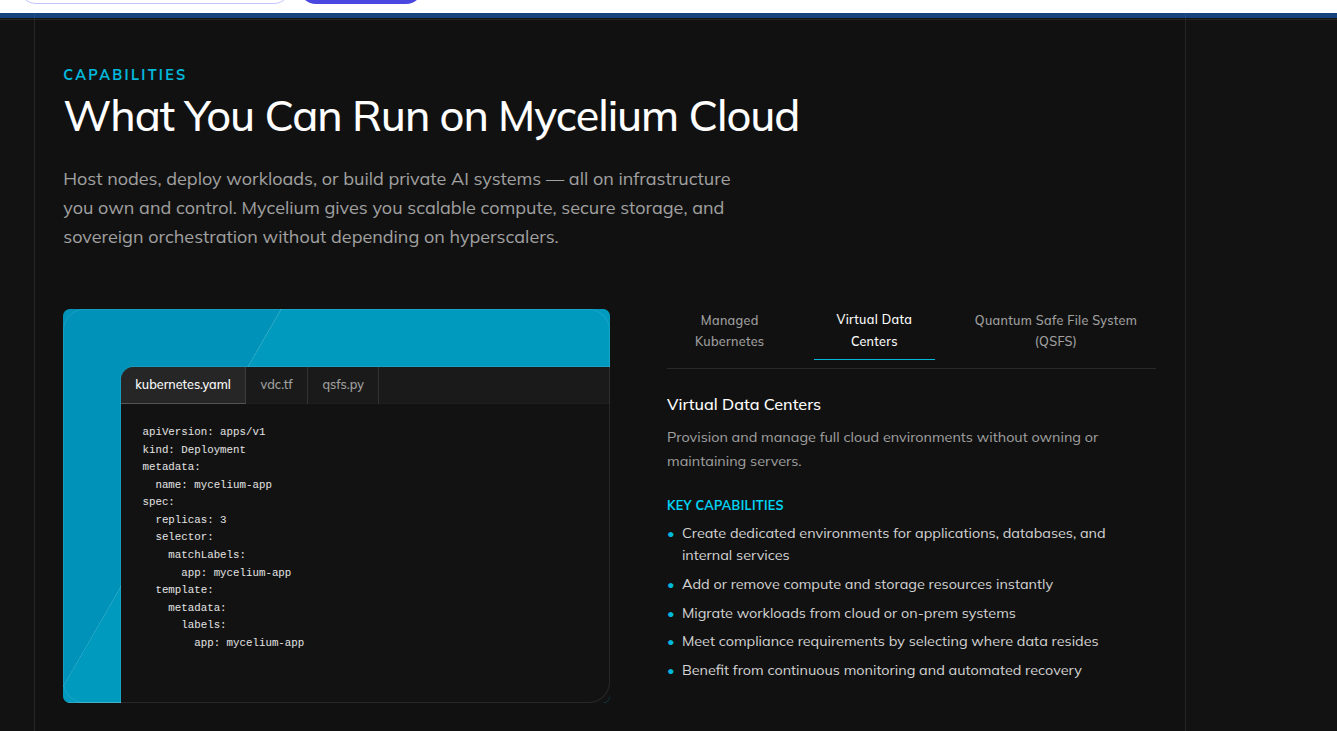Click the "replicas: 3" line in the code
Image resolution: width=1337 pixels, height=731 pixels.
[x=191, y=520]
